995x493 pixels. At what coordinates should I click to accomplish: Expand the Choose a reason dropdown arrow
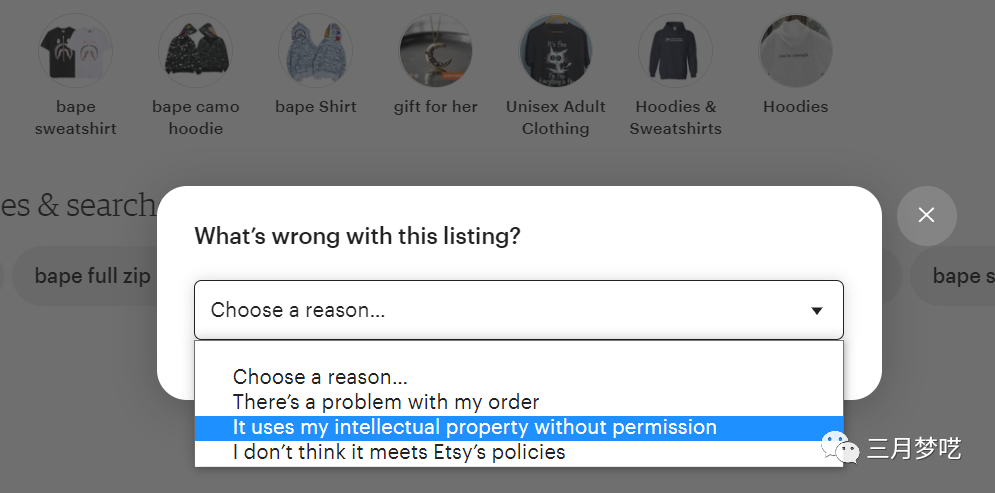click(x=817, y=310)
